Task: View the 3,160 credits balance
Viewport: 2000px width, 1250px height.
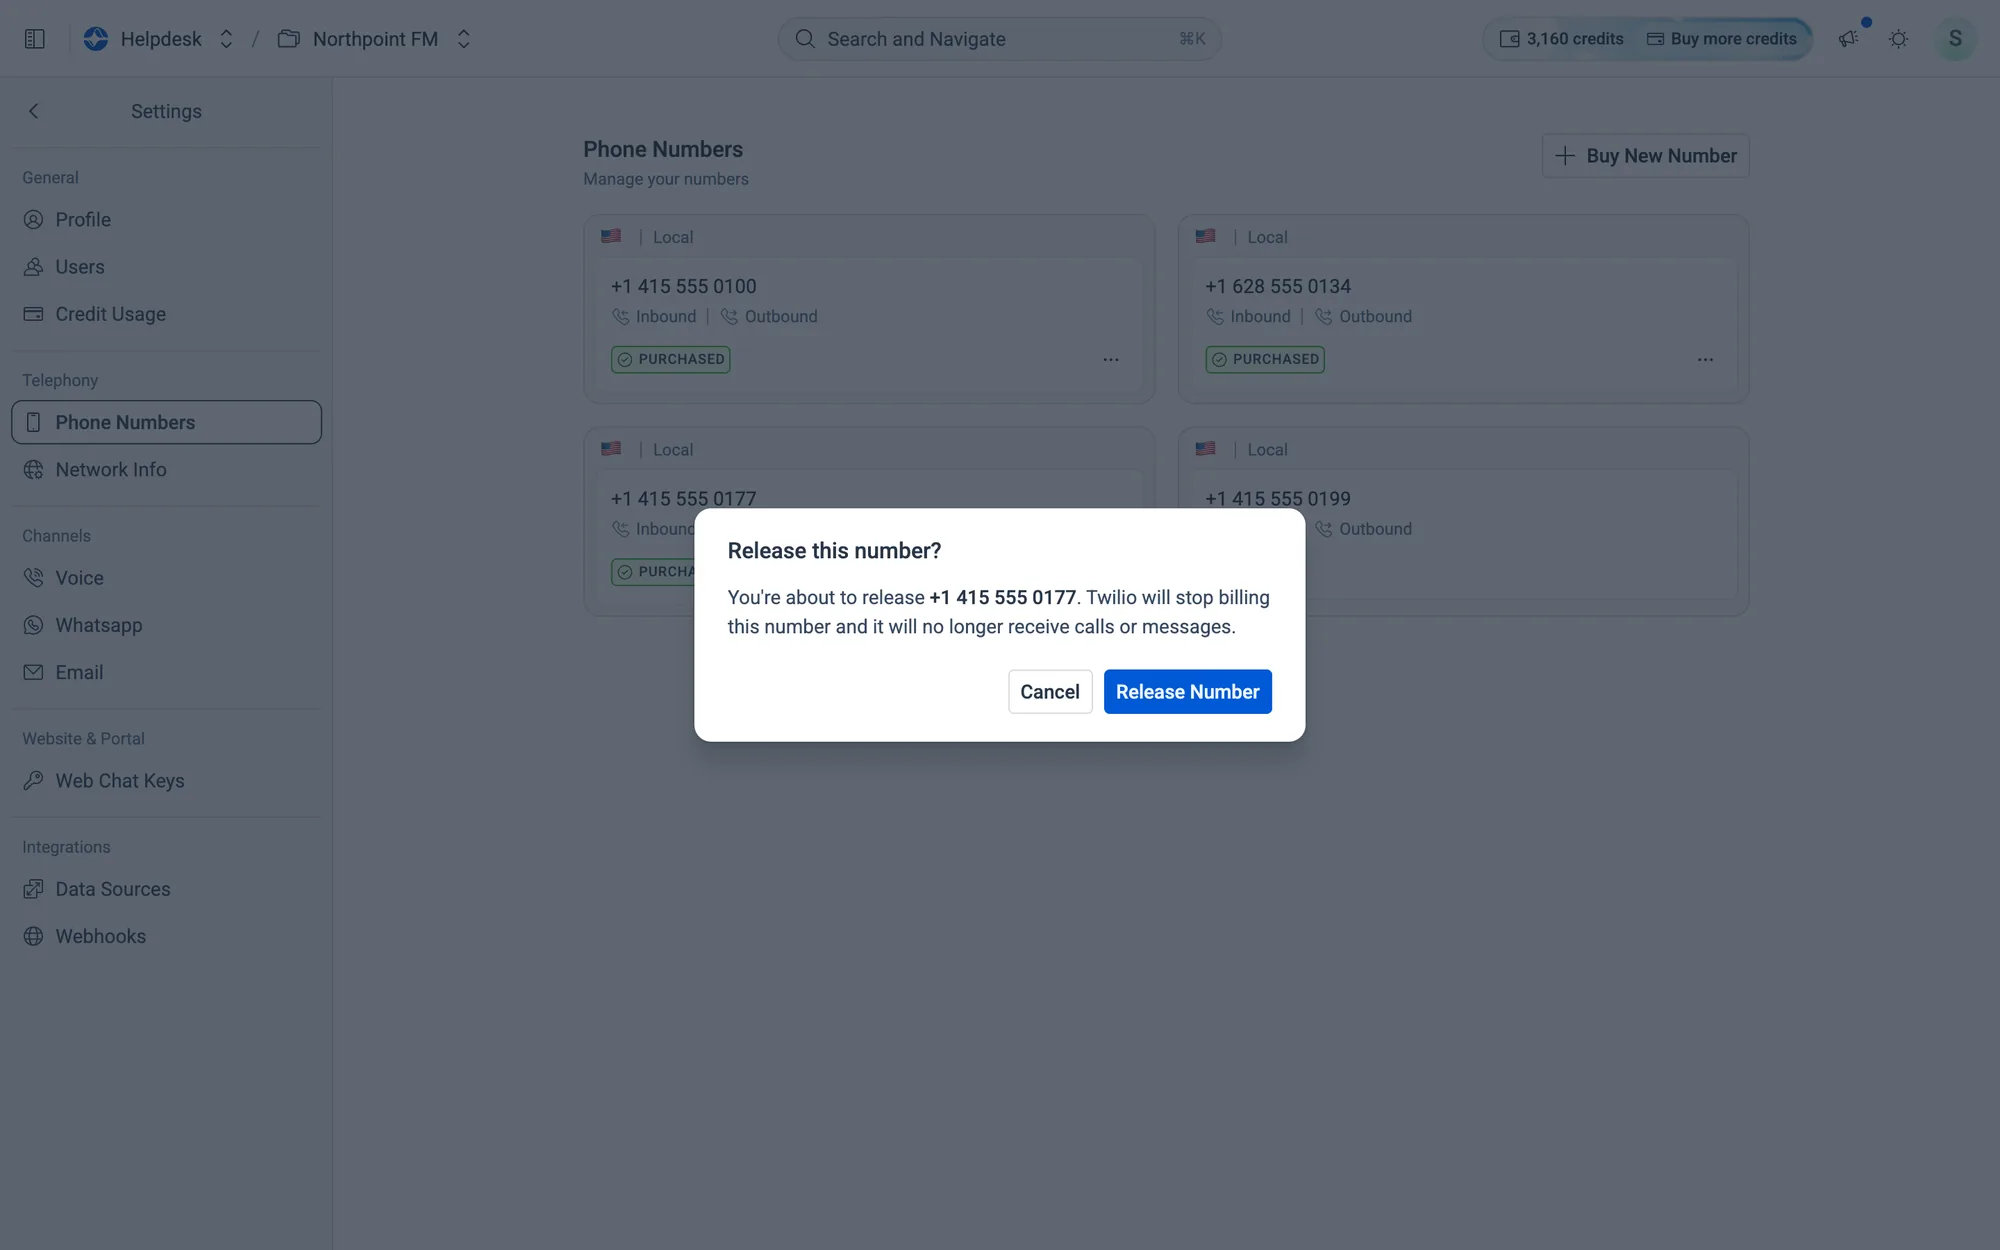Action: pyautogui.click(x=1561, y=39)
